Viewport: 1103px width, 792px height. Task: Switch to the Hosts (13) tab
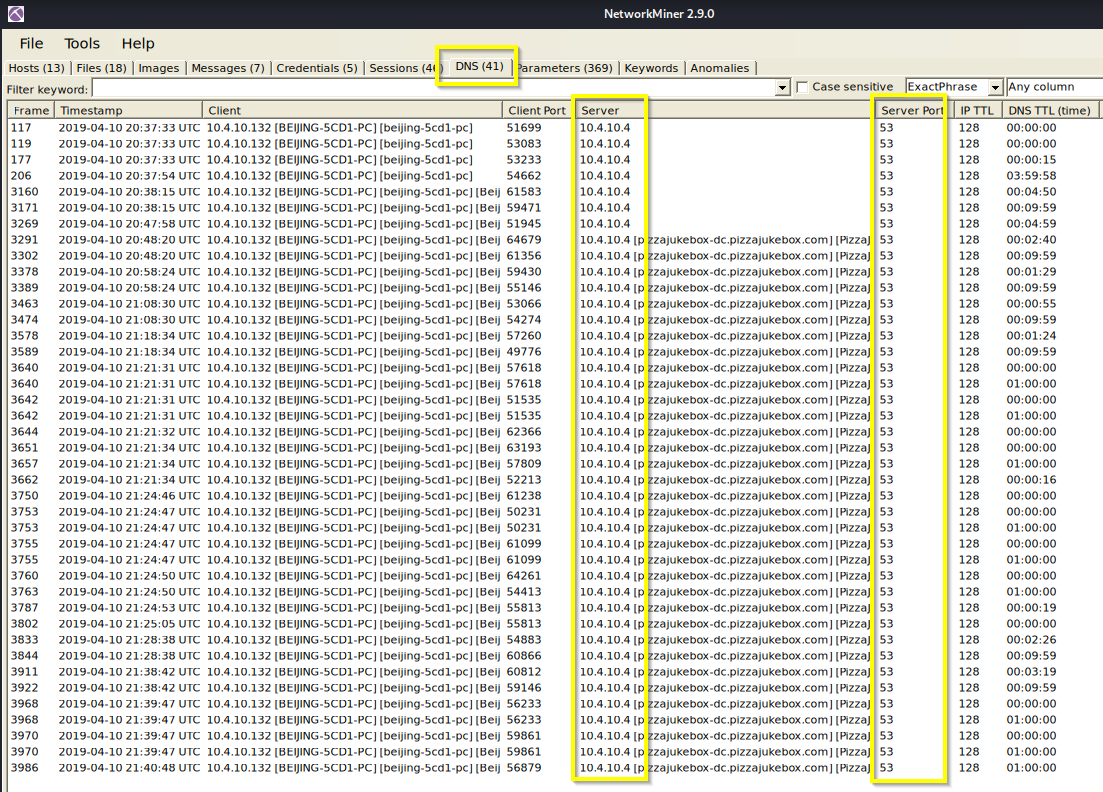coord(36,68)
